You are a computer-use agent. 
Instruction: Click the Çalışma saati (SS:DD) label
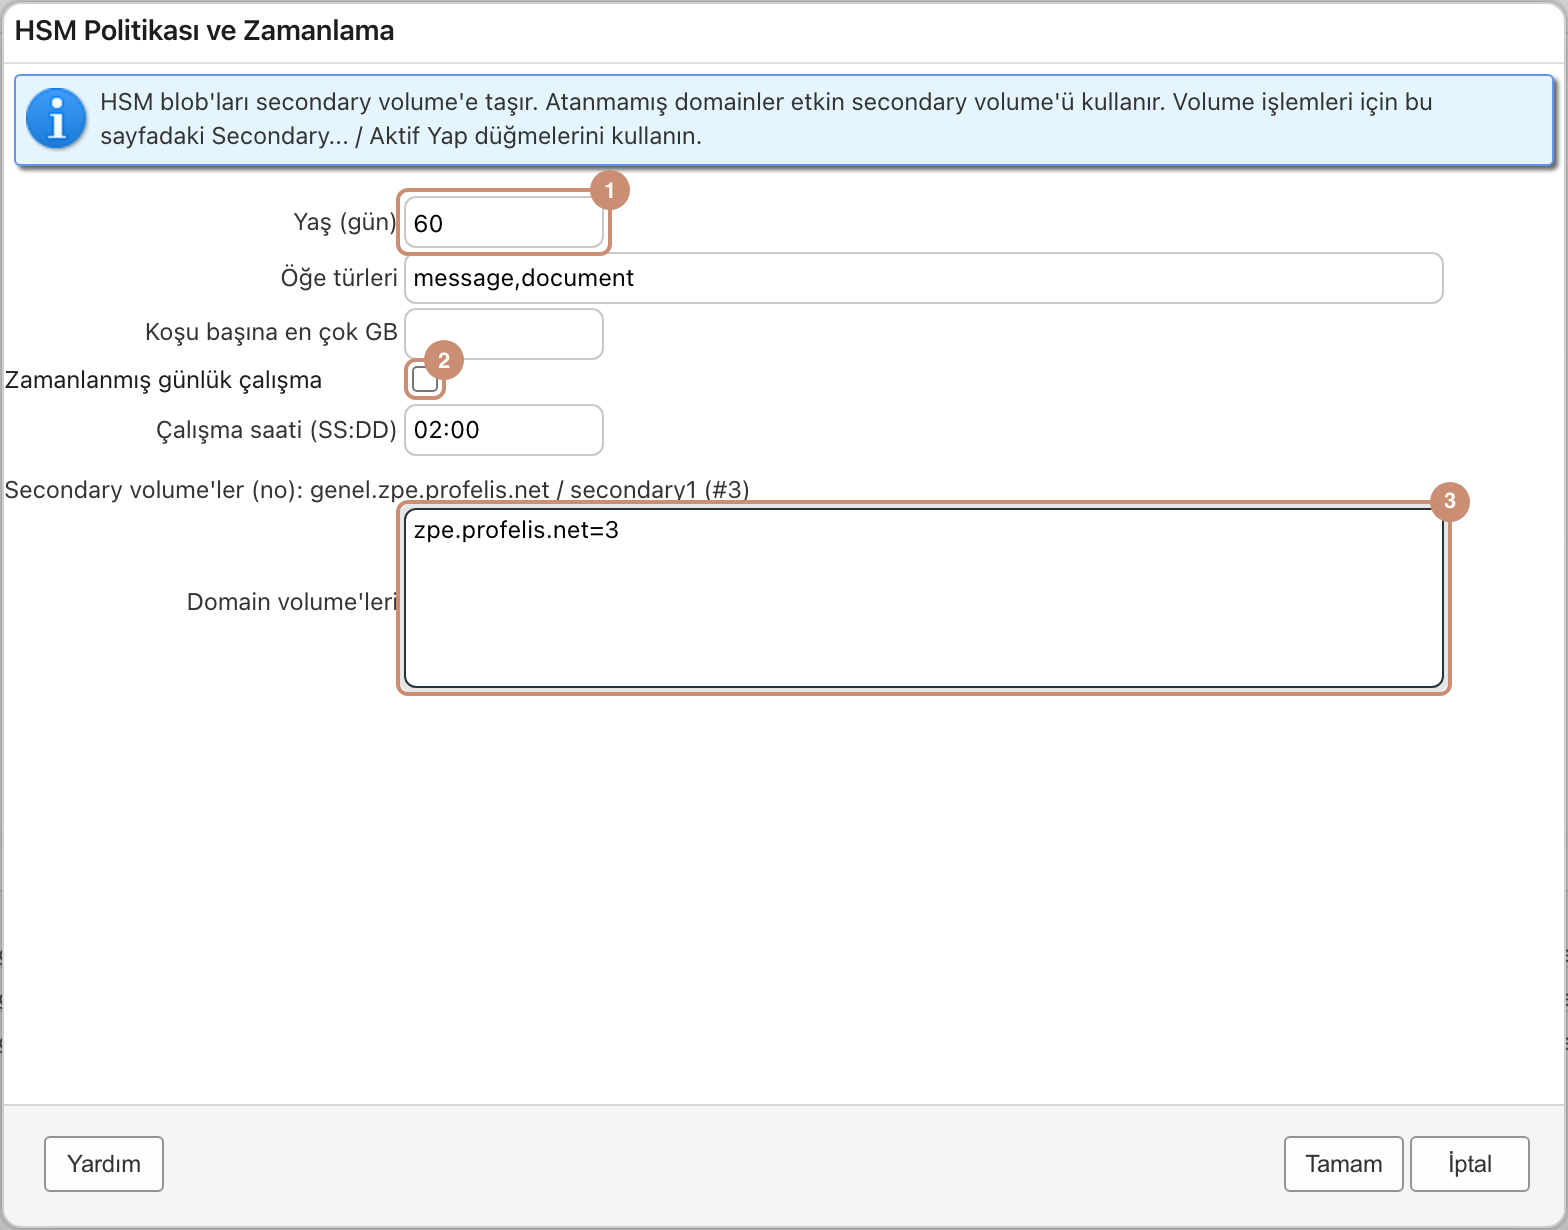point(276,430)
